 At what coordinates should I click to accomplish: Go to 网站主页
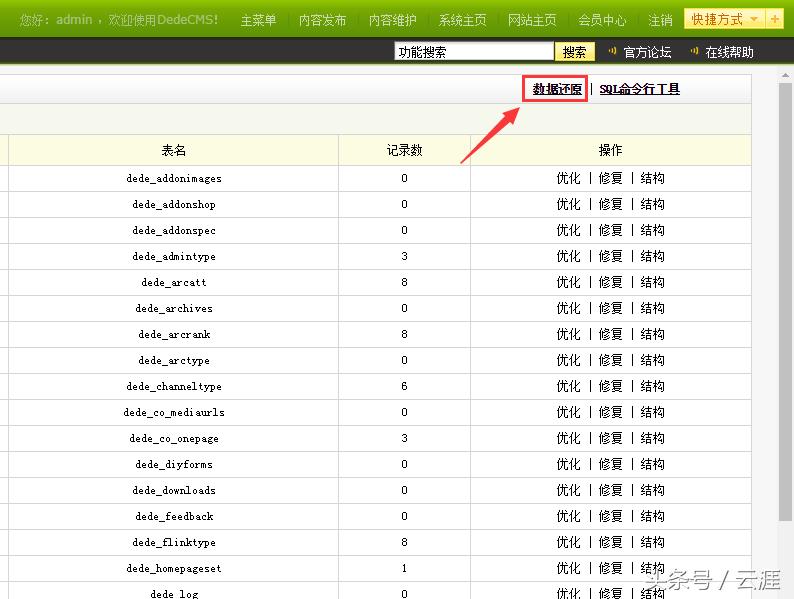coord(532,20)
